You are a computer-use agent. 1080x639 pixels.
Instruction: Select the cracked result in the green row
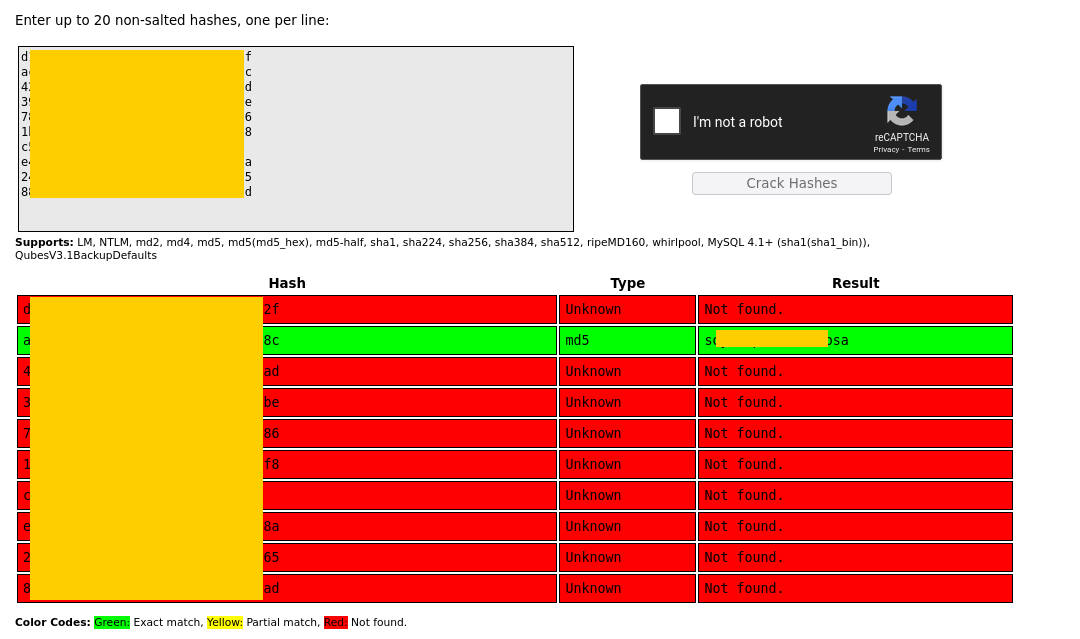click(855, 340)
